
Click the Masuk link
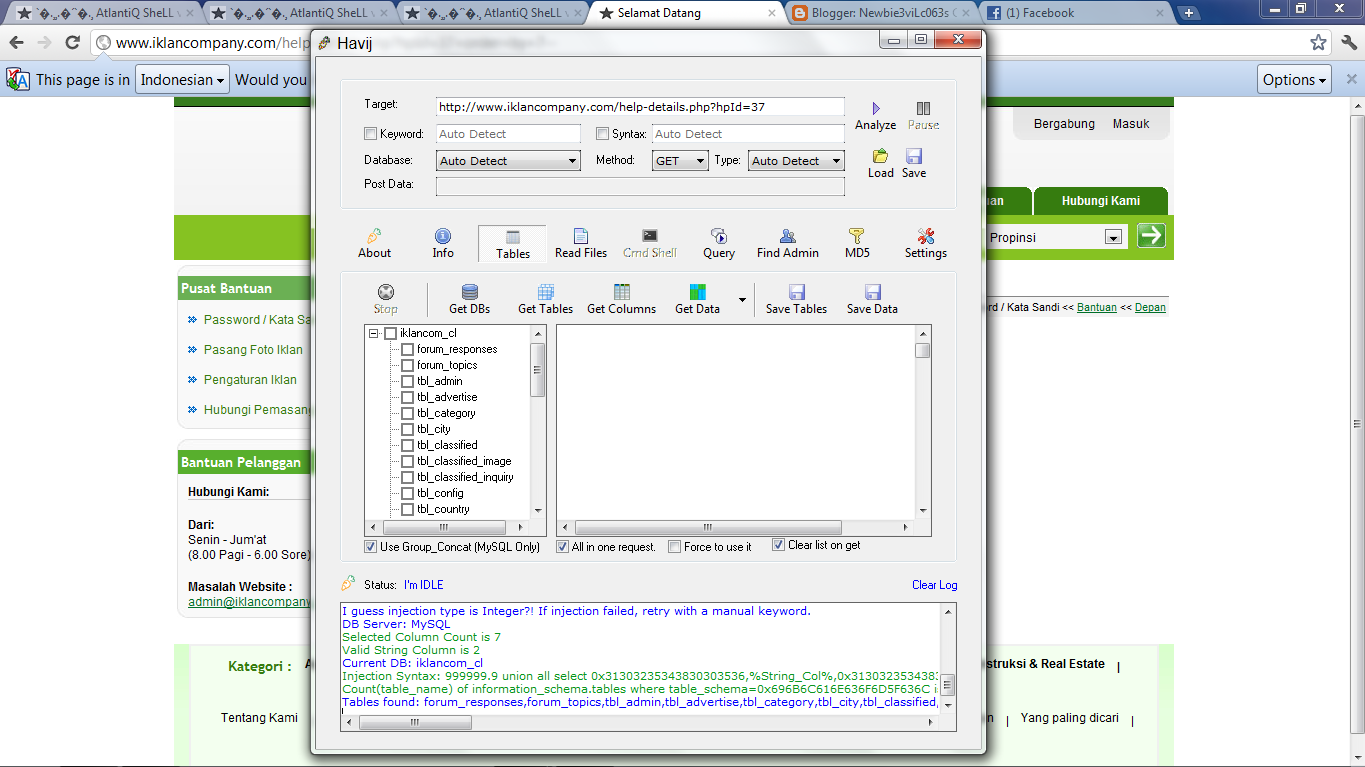1131,124
